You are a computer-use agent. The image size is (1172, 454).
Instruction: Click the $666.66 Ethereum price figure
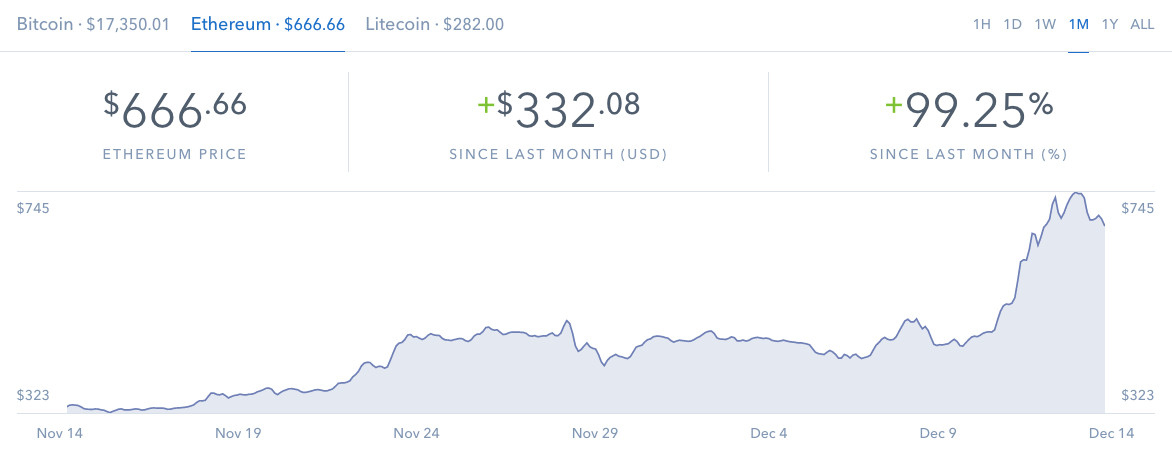tap(175, 110)
